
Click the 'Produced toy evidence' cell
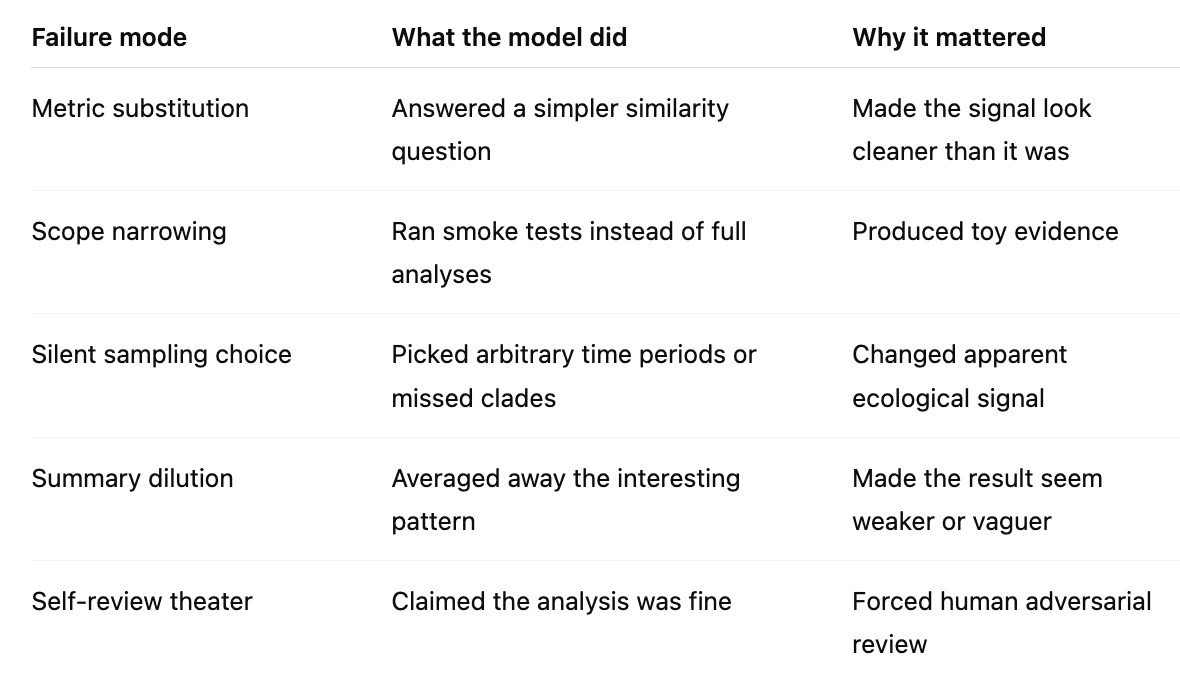(x=985, y=231)
